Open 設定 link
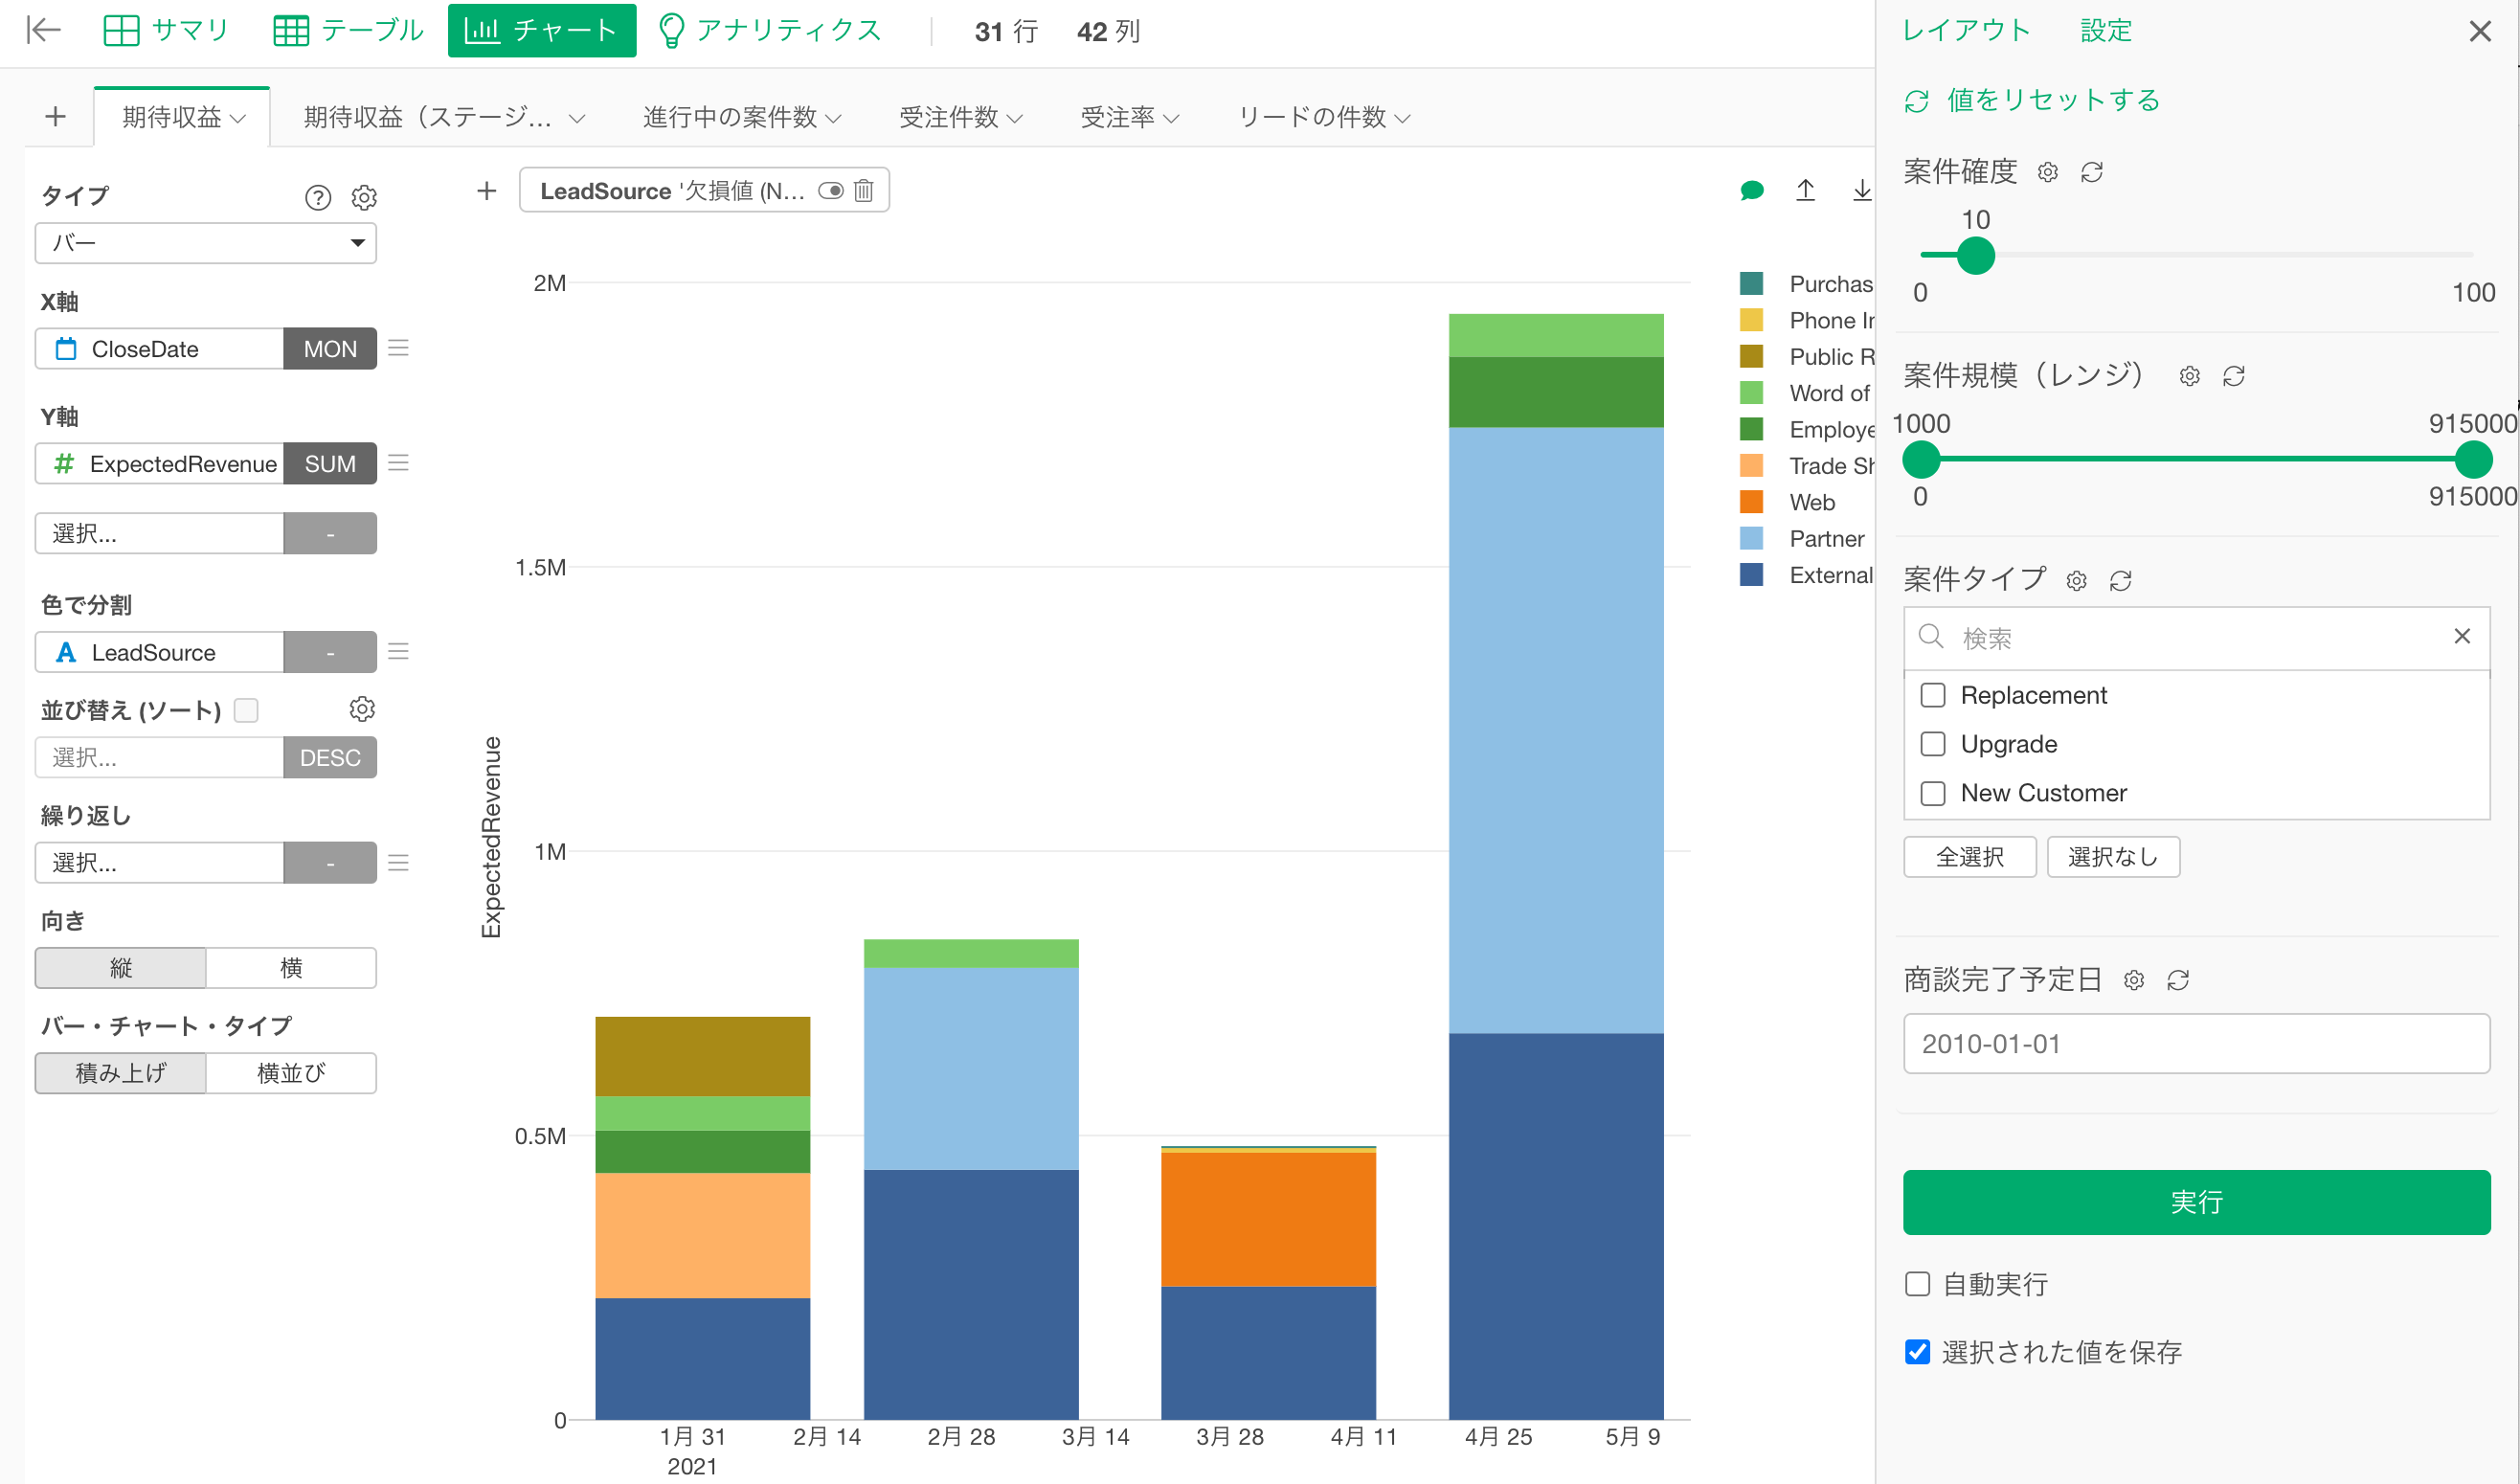 click(x=2106, y=30)
